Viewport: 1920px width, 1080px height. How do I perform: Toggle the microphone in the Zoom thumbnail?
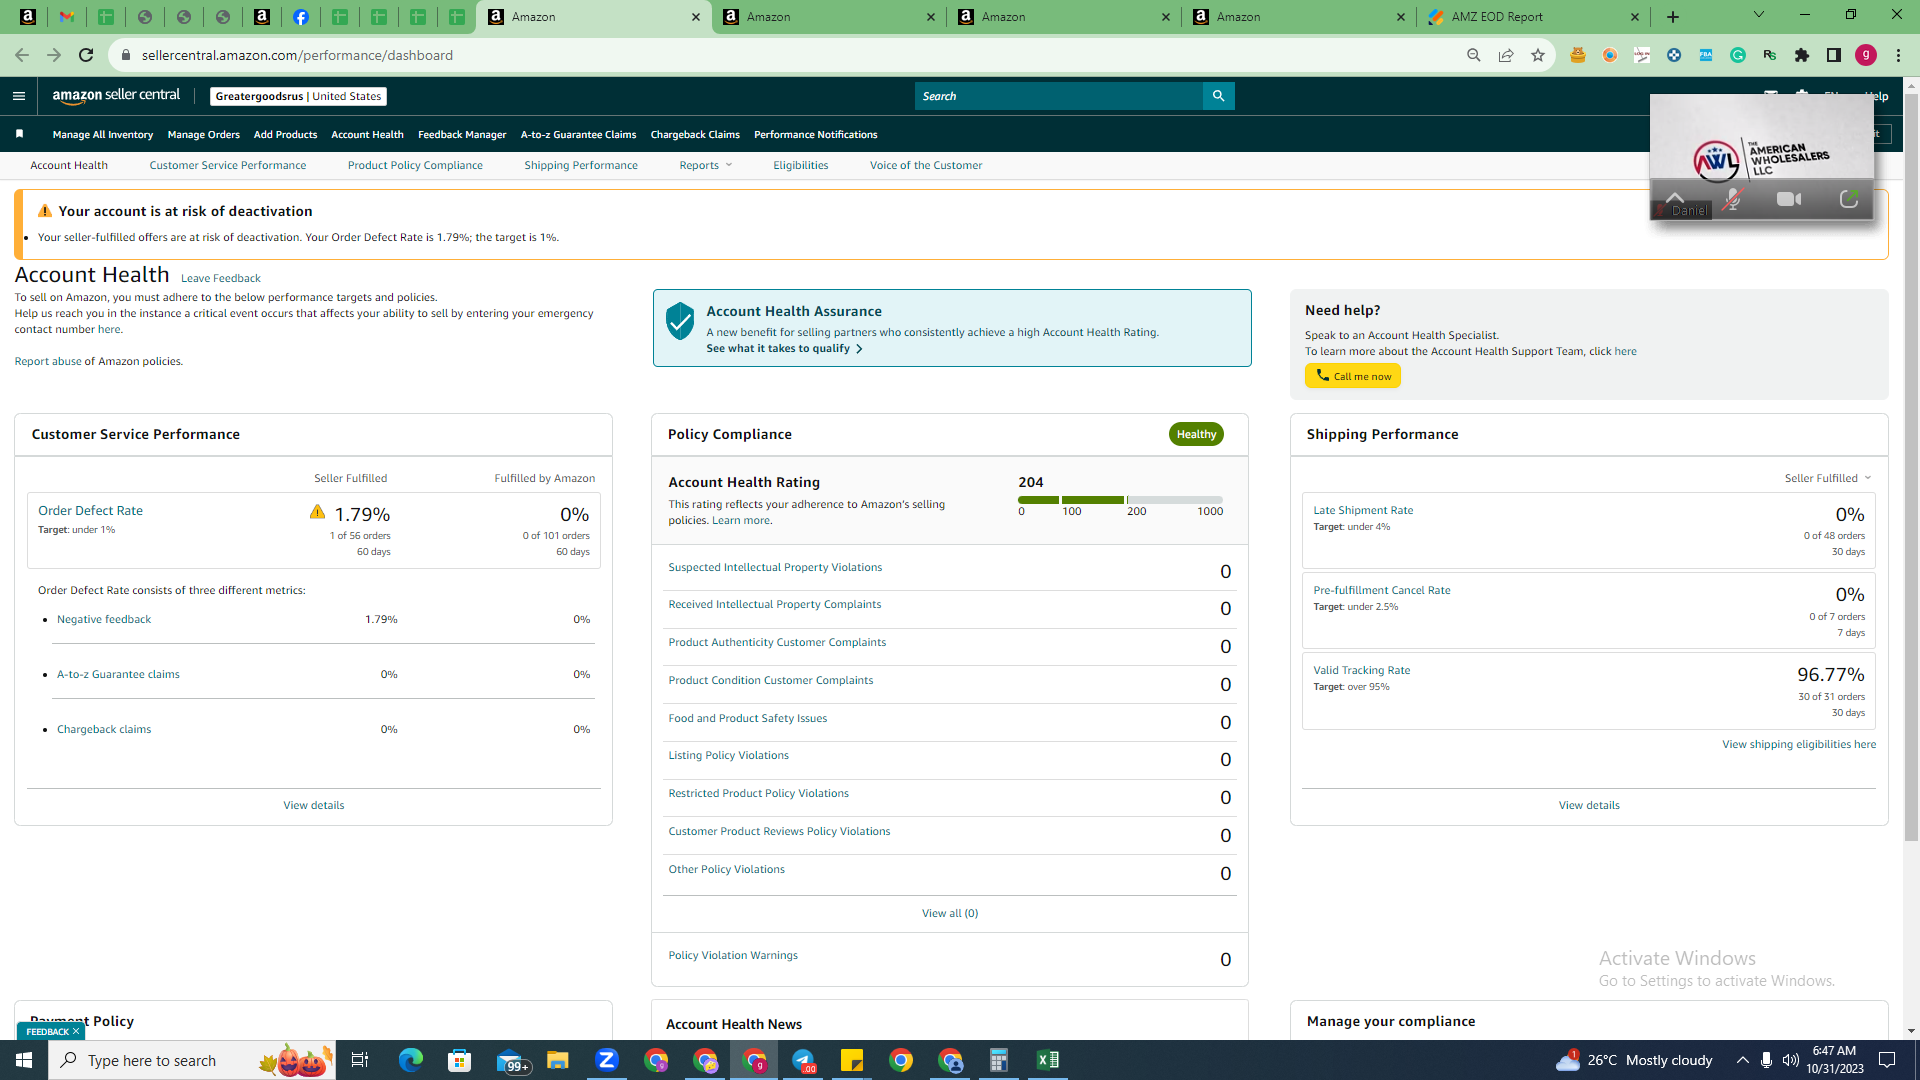click(1733, 199)
